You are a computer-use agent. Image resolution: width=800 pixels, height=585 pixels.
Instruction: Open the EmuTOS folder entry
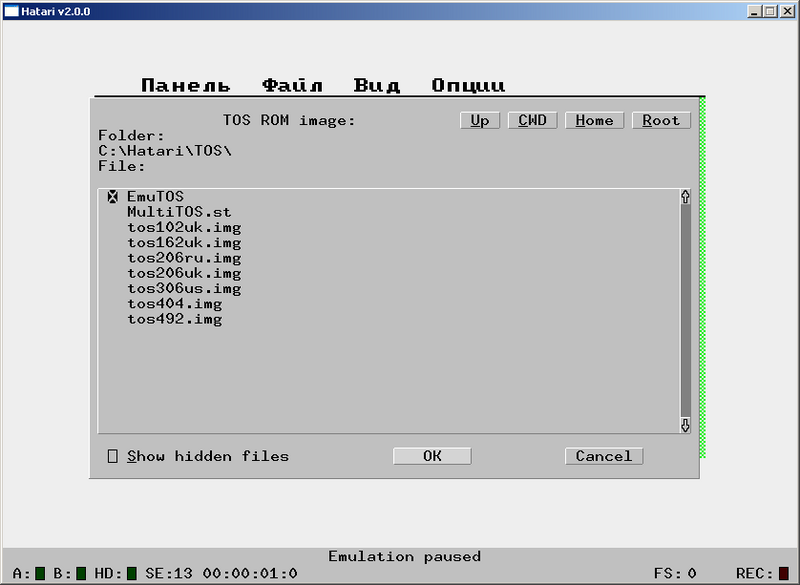[x=155, y=196]
